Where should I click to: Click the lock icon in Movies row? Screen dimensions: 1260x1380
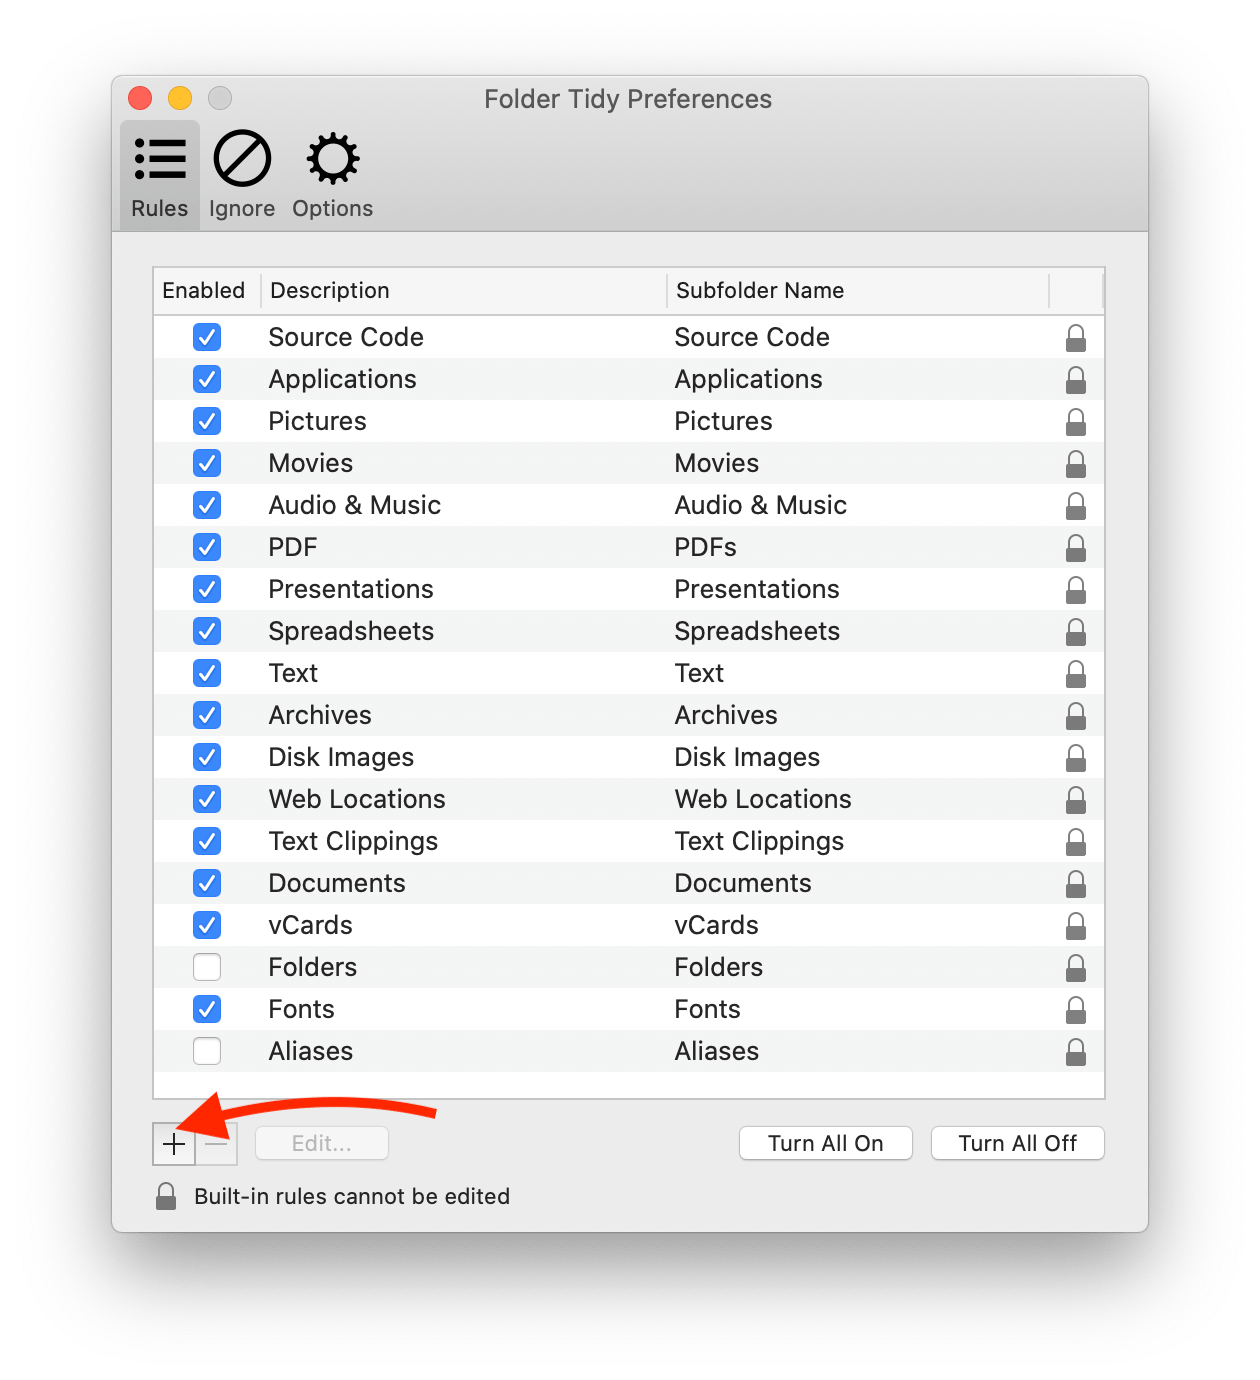[1076, 464]
